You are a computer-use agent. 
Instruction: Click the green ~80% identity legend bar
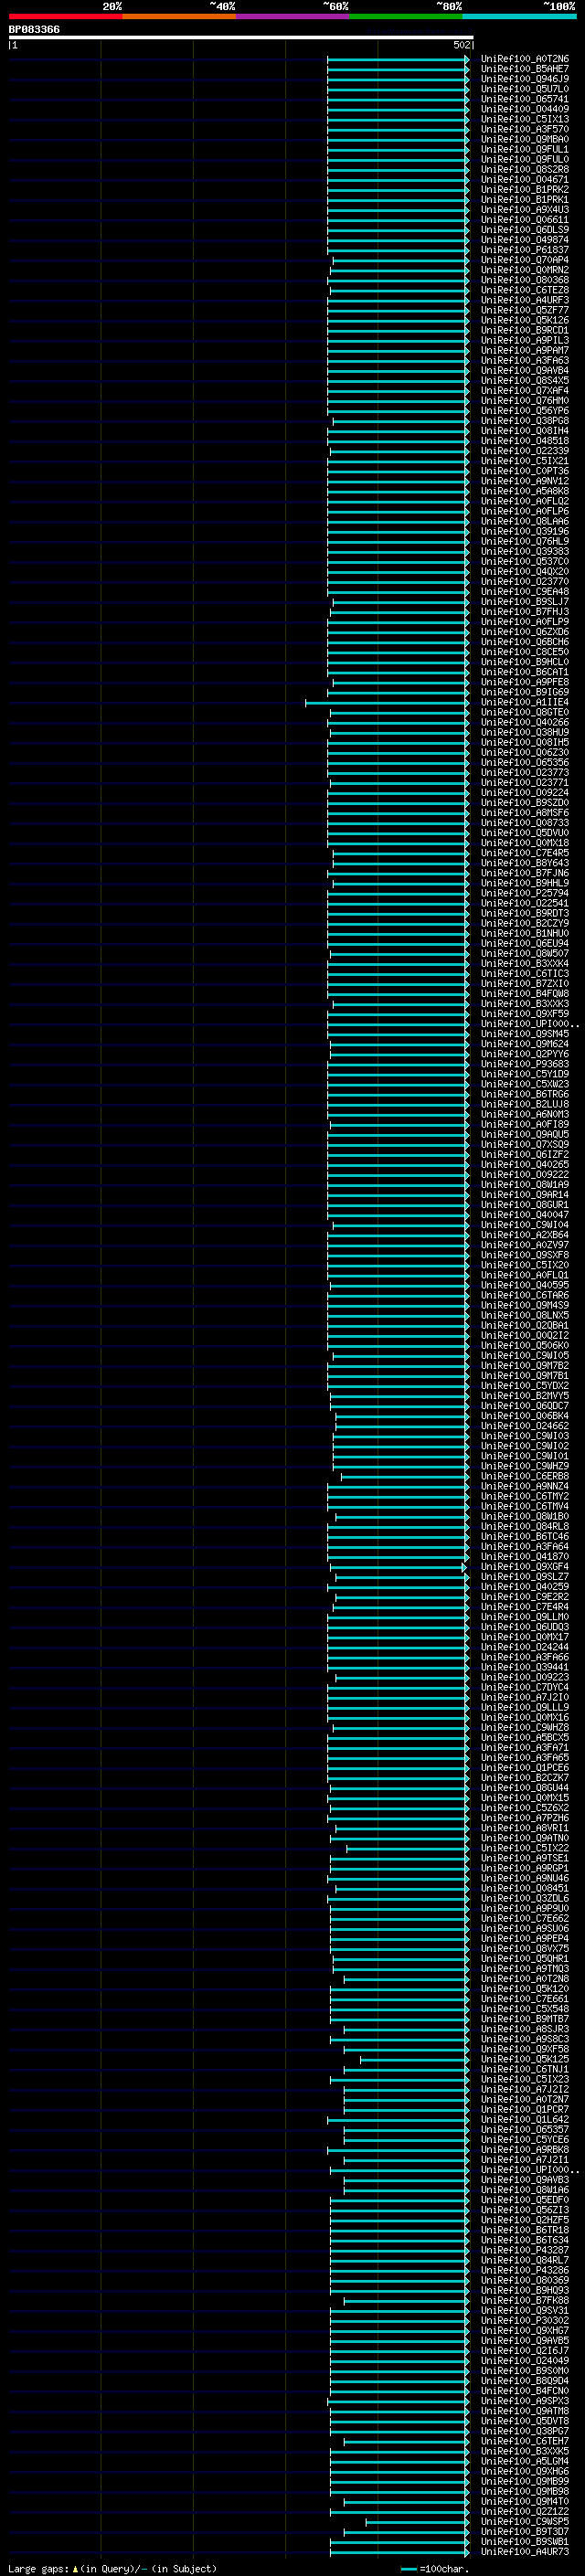[x=406, y=16]
